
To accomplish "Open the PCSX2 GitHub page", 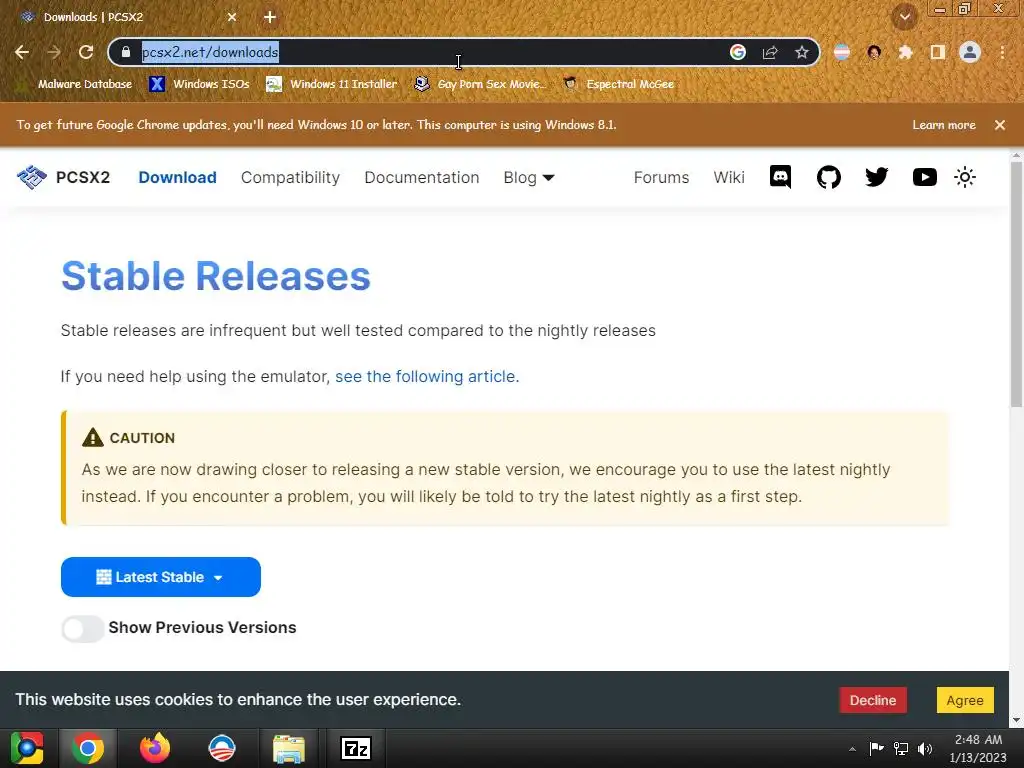I will tap(829, 177).
